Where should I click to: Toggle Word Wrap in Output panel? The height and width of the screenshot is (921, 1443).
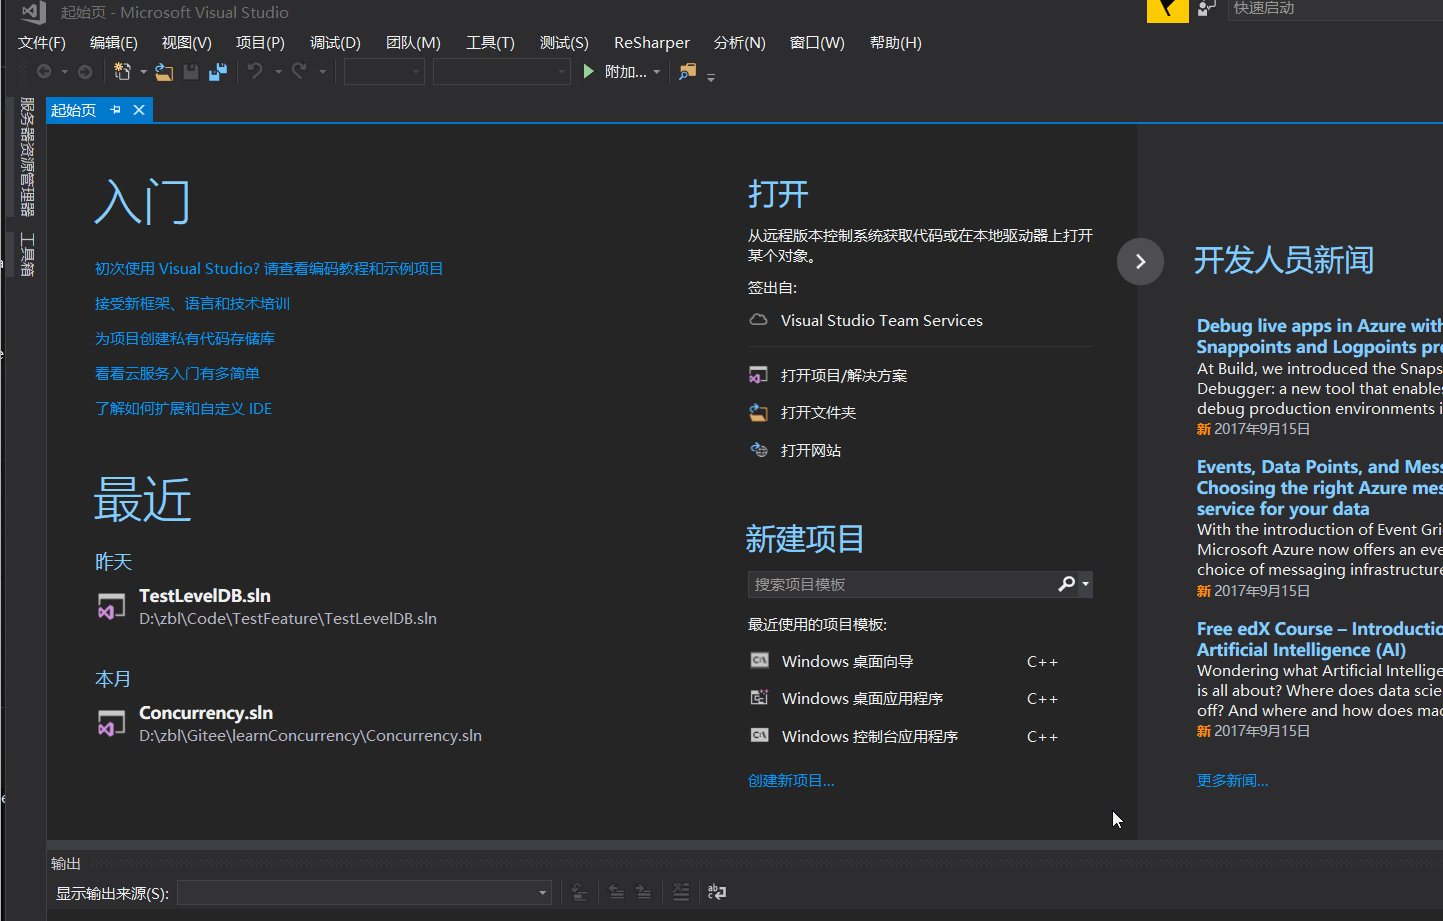(x=717, y=892)
